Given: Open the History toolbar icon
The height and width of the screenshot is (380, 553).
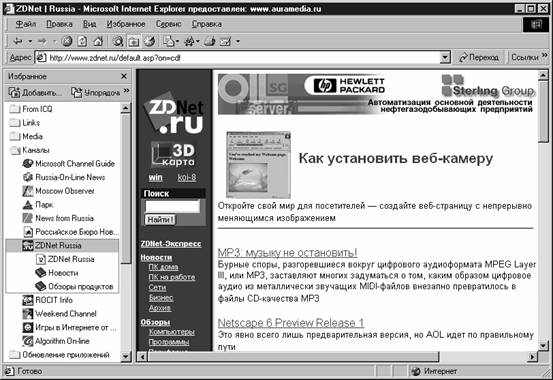Looking at the screenshot, I should coord(150,41).
